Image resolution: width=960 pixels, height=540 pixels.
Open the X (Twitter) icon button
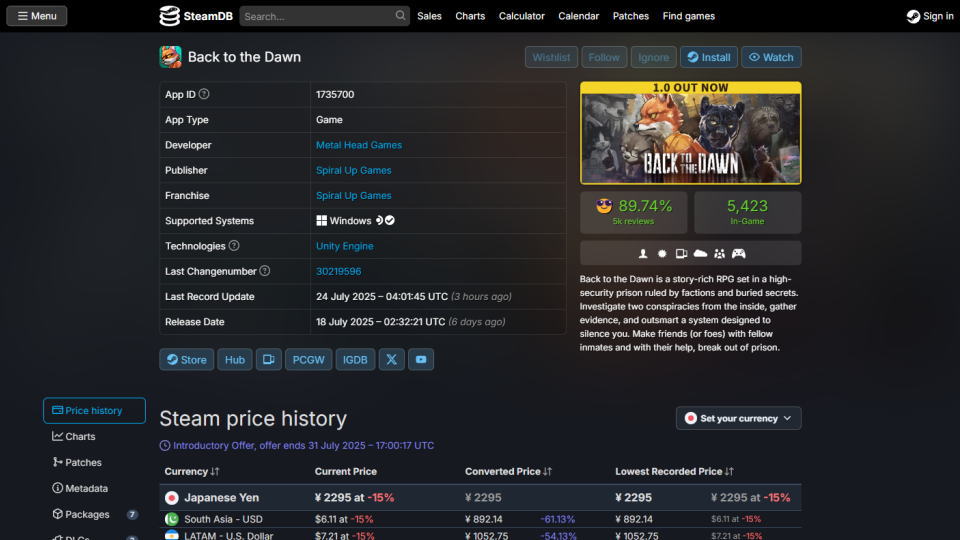[391, 359]
